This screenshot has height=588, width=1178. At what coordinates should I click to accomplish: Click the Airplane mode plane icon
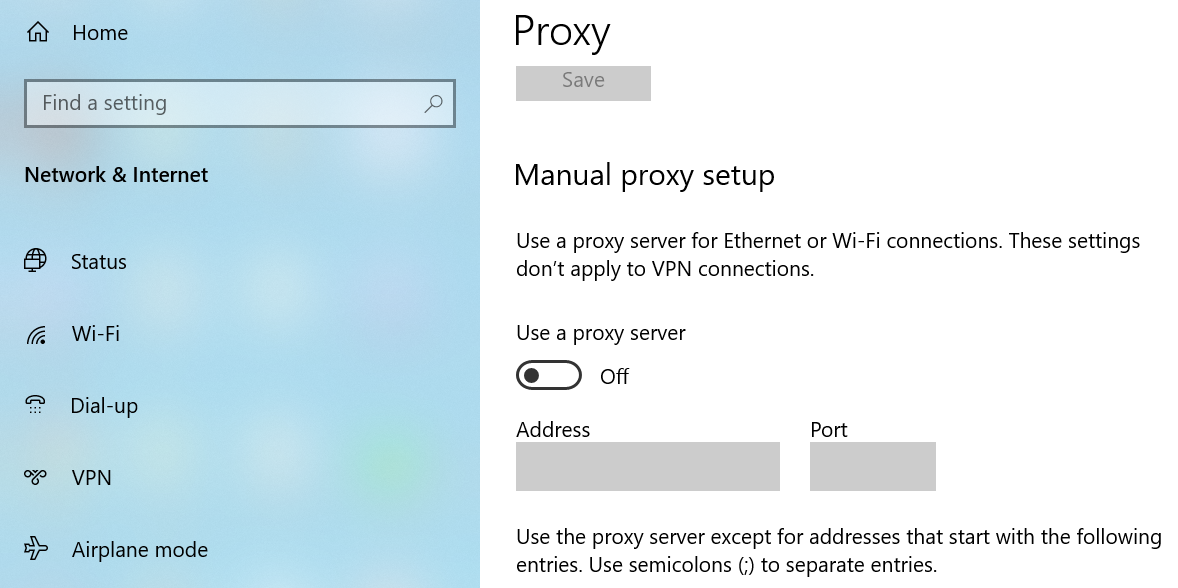coord(36,549)
